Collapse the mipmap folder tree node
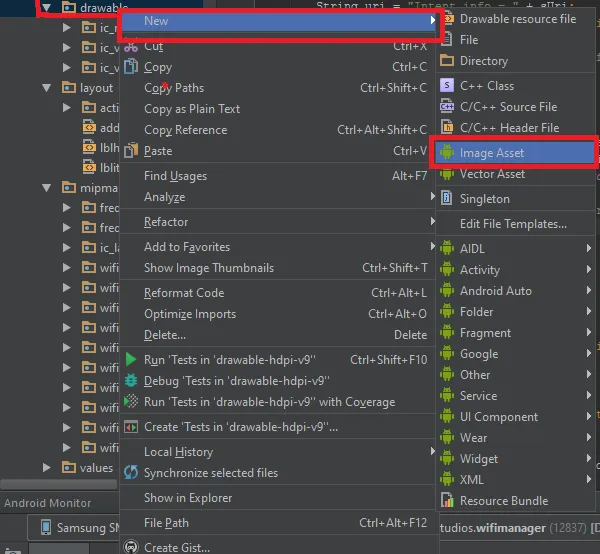 47,188
